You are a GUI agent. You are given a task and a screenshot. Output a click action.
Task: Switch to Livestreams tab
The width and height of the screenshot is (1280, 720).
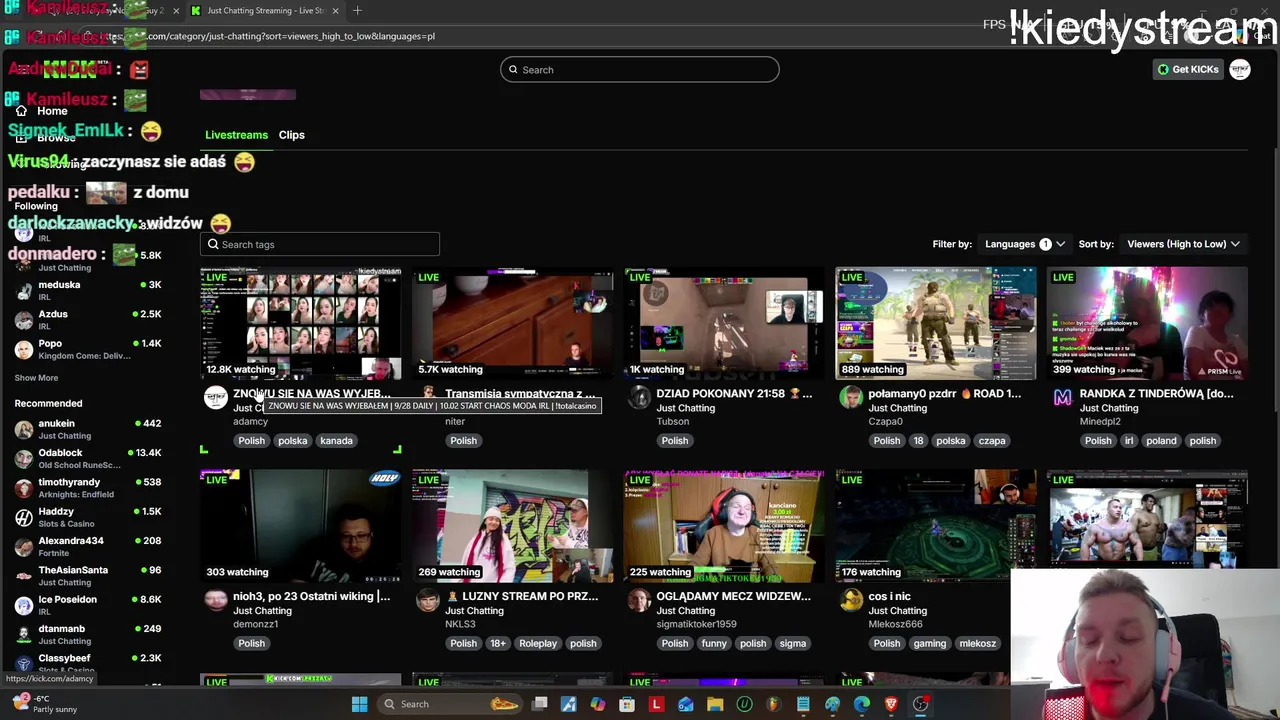pos(236,135)
